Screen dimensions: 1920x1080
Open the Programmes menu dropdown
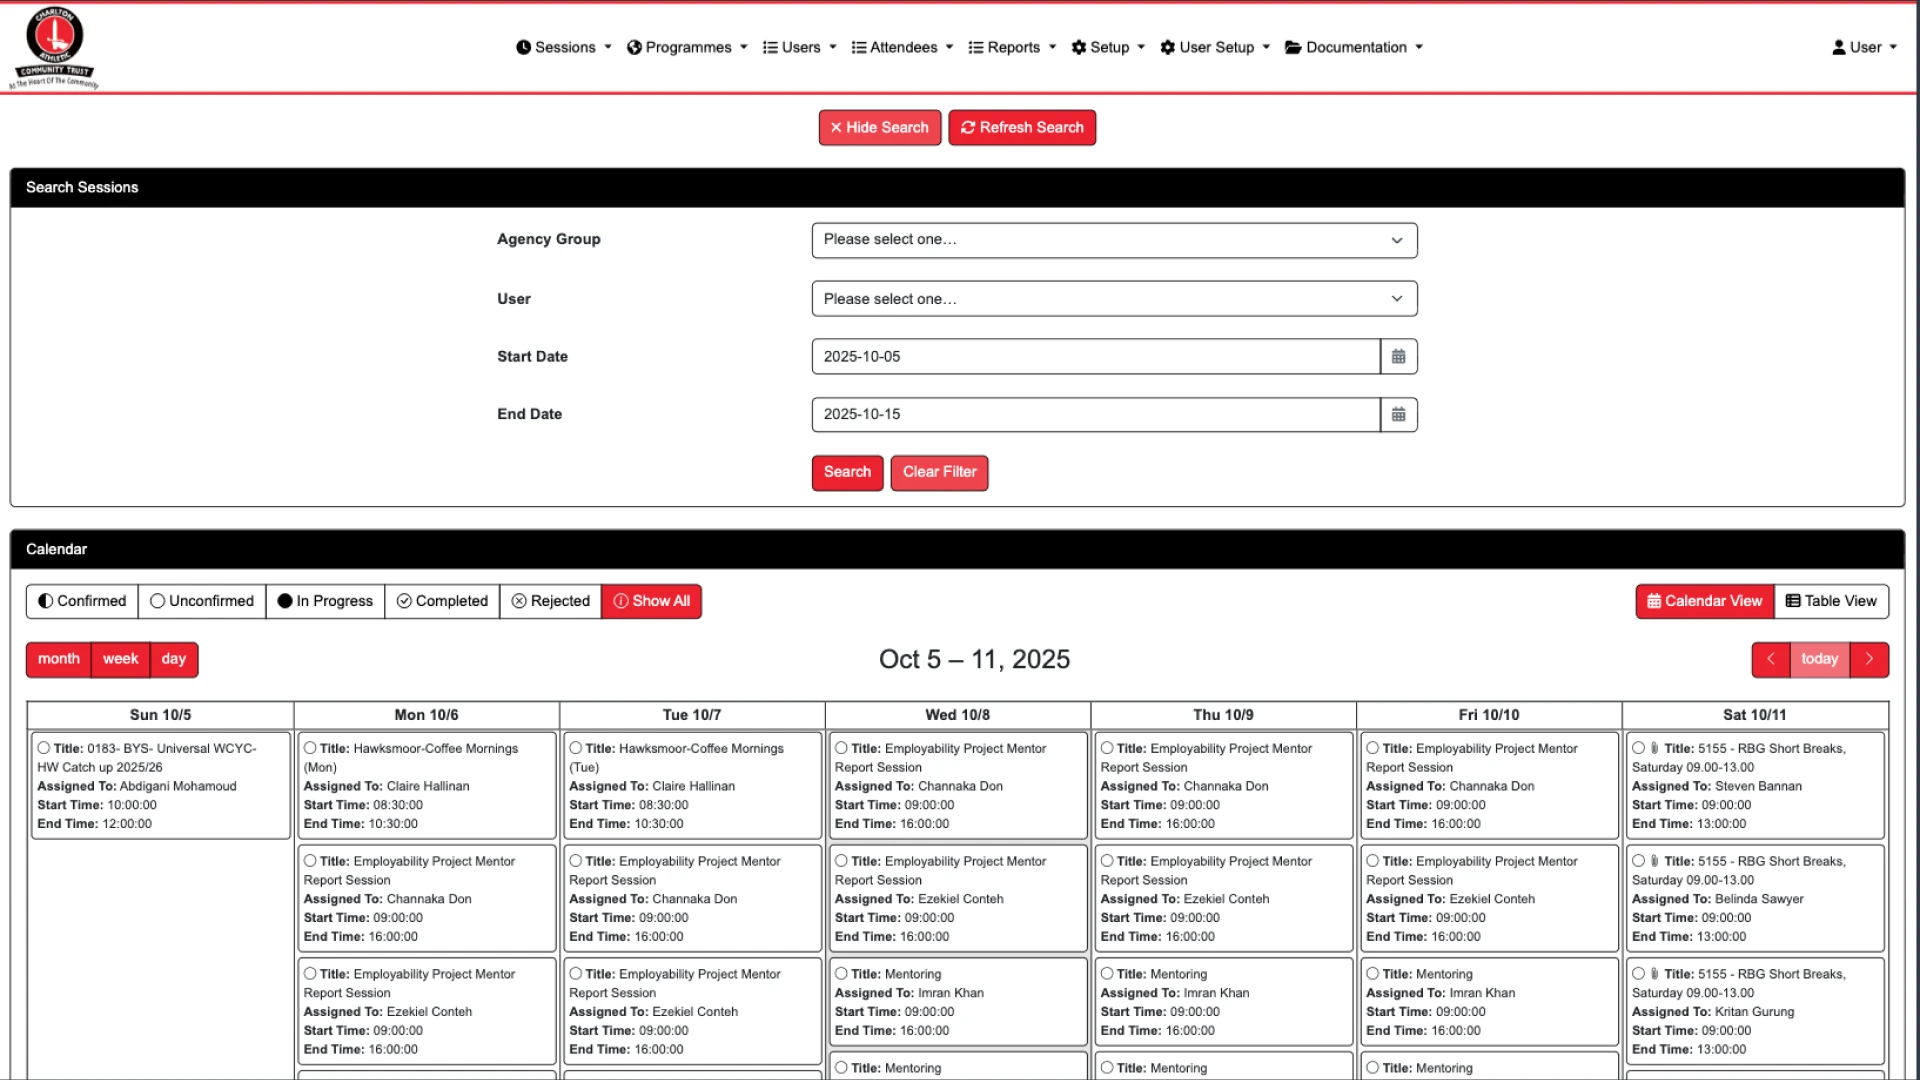[x=687, y=48]
